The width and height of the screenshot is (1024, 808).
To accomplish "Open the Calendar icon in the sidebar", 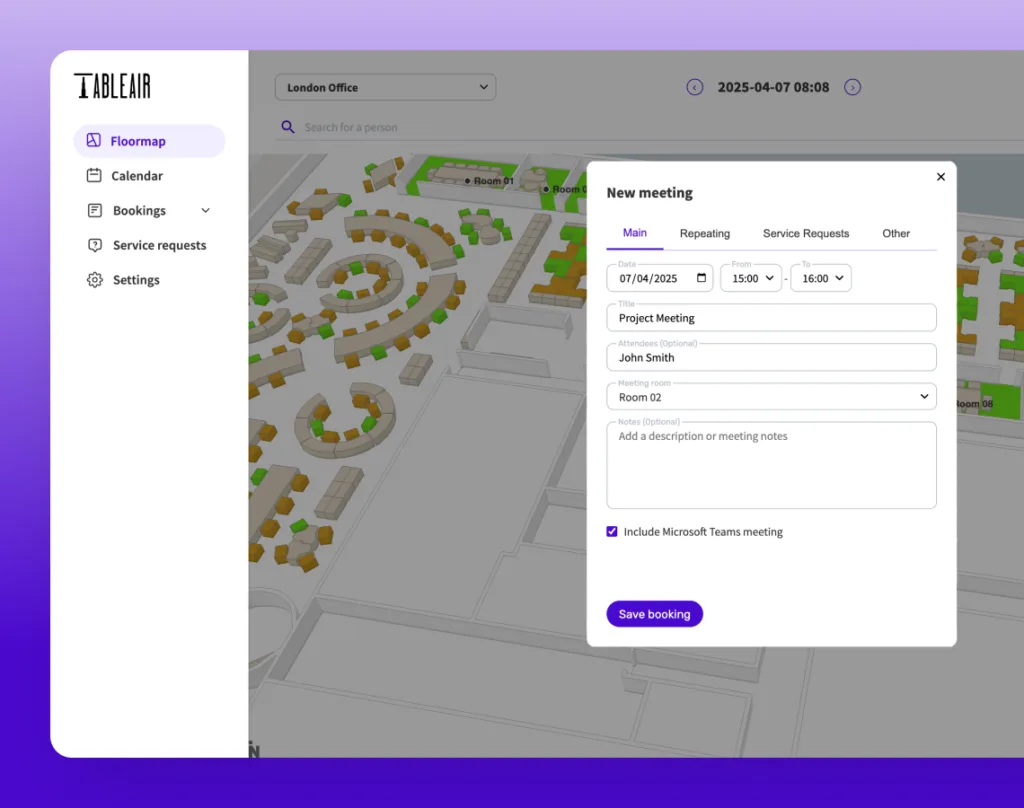I will (x=94, y=175).
